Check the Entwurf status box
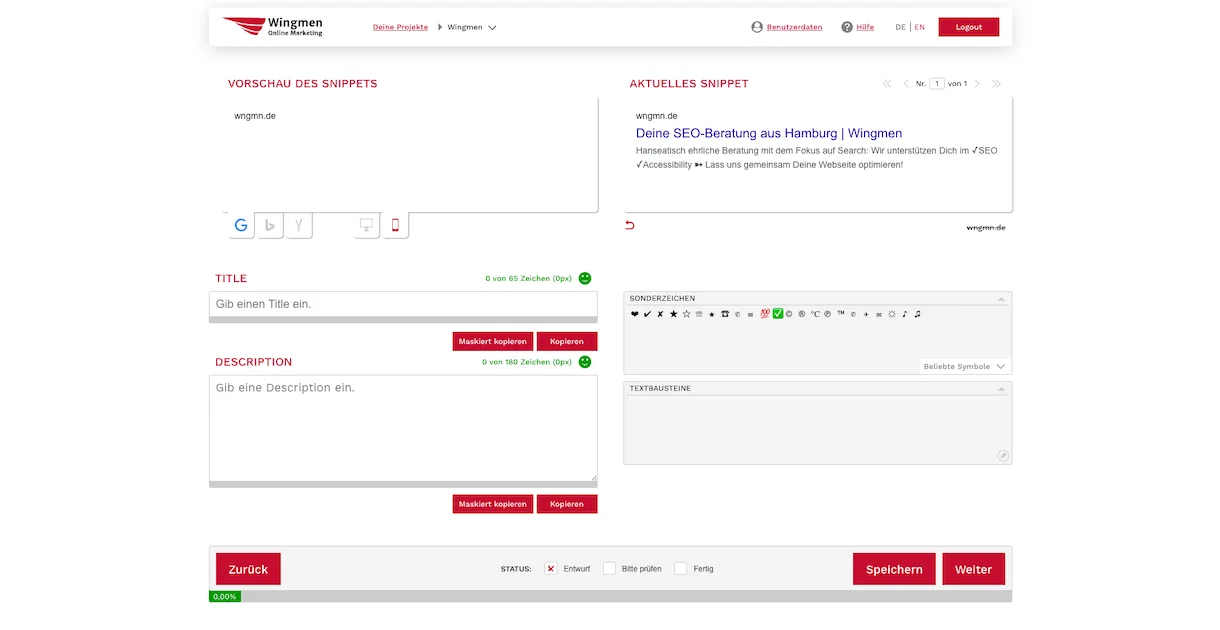 [x=550, y=568]
